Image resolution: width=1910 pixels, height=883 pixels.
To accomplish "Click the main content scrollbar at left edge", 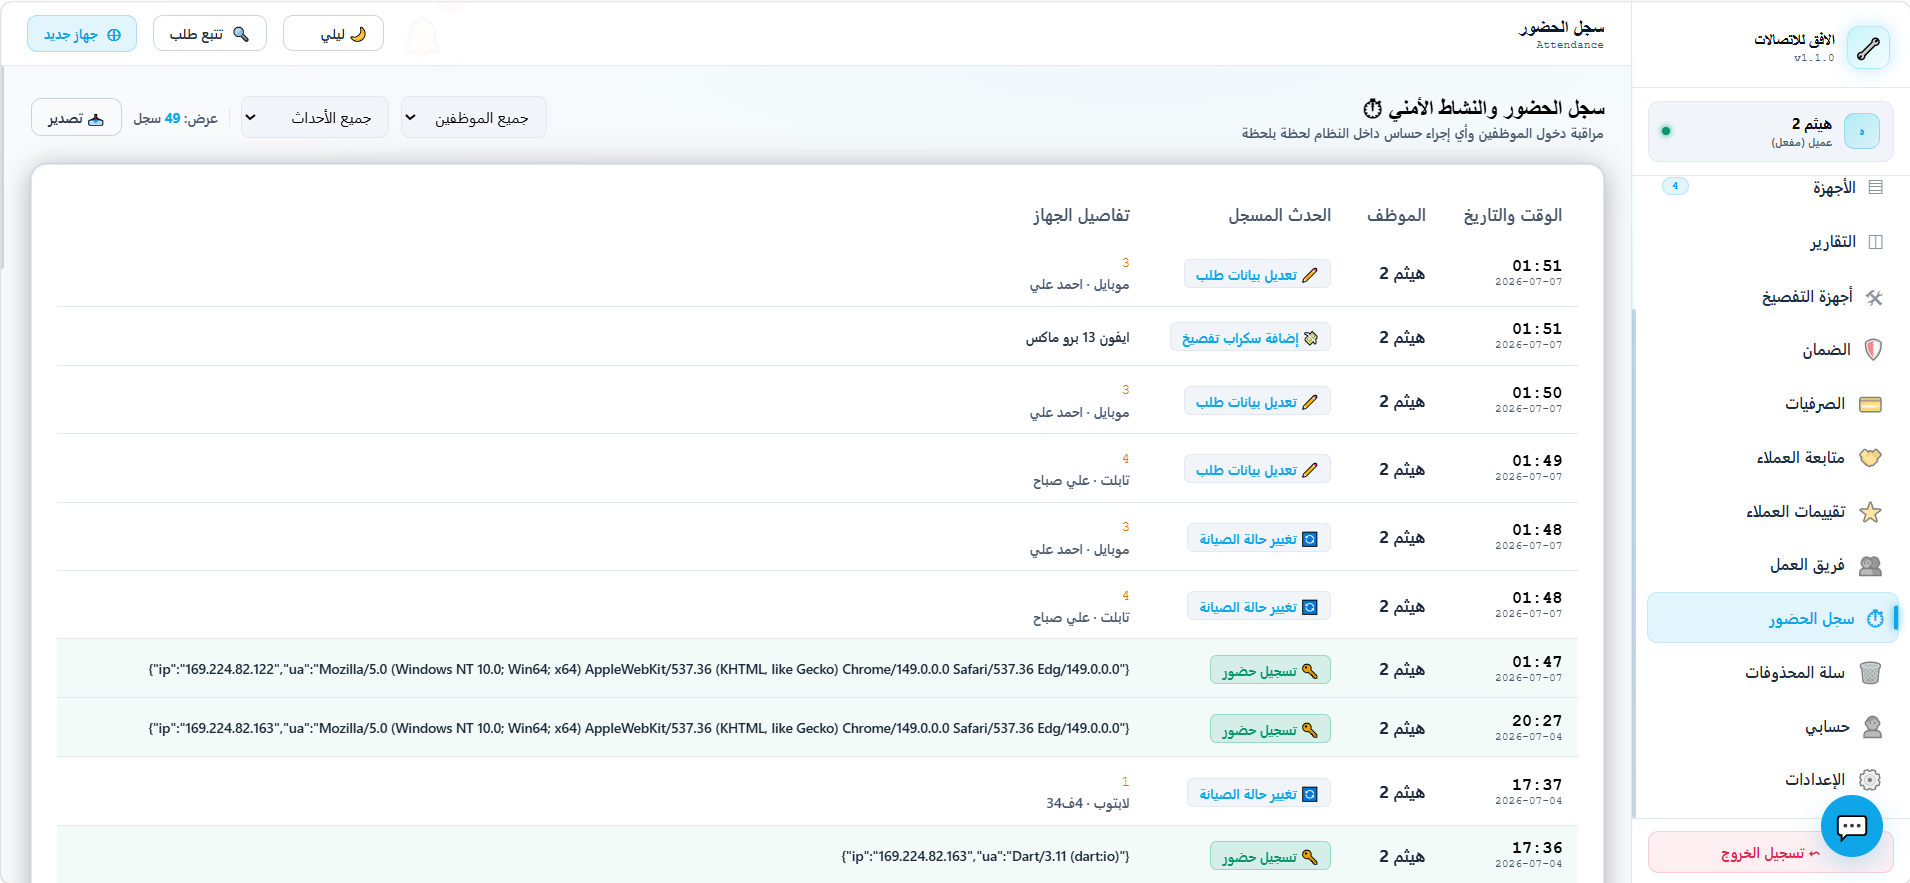I will click(3, 168).
